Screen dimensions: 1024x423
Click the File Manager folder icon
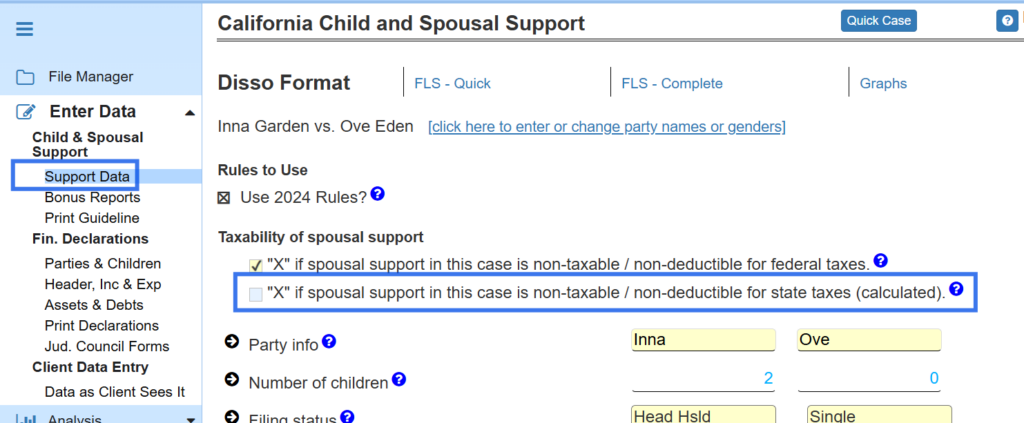pos(25,77)
